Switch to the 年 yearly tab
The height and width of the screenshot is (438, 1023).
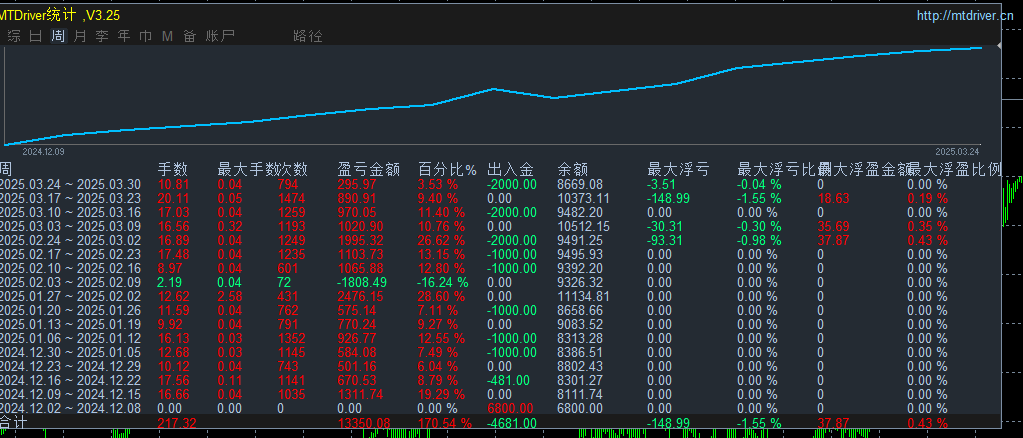(x=124, y=37)
